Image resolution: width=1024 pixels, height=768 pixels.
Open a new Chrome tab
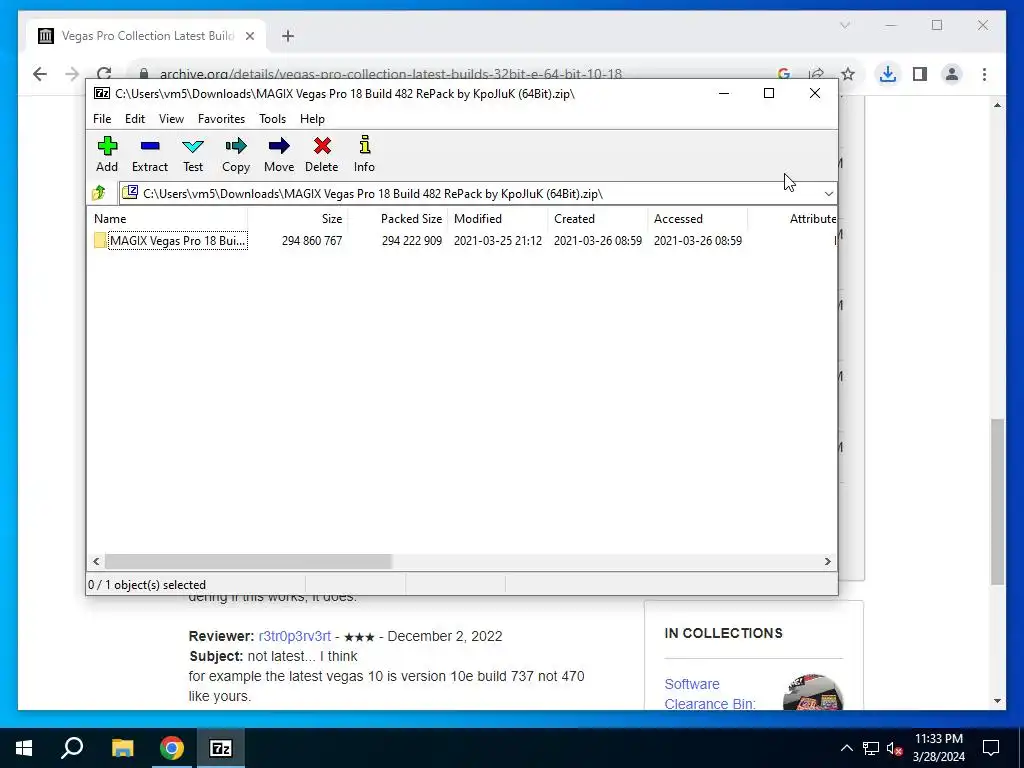pyautogui.click(x=288, y=36)
